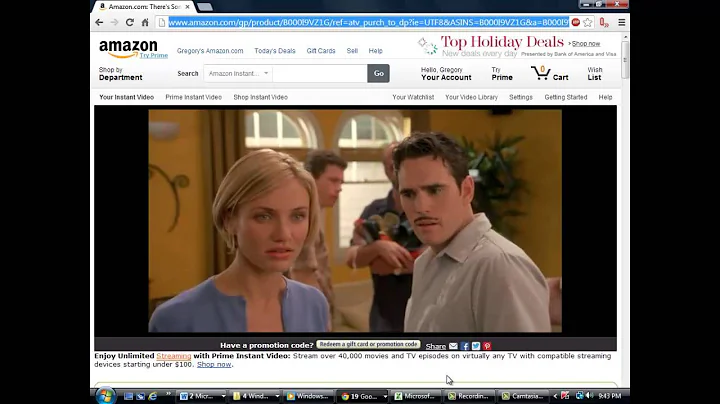Click the red Adblock icon in the address bar

click(576, 22)
